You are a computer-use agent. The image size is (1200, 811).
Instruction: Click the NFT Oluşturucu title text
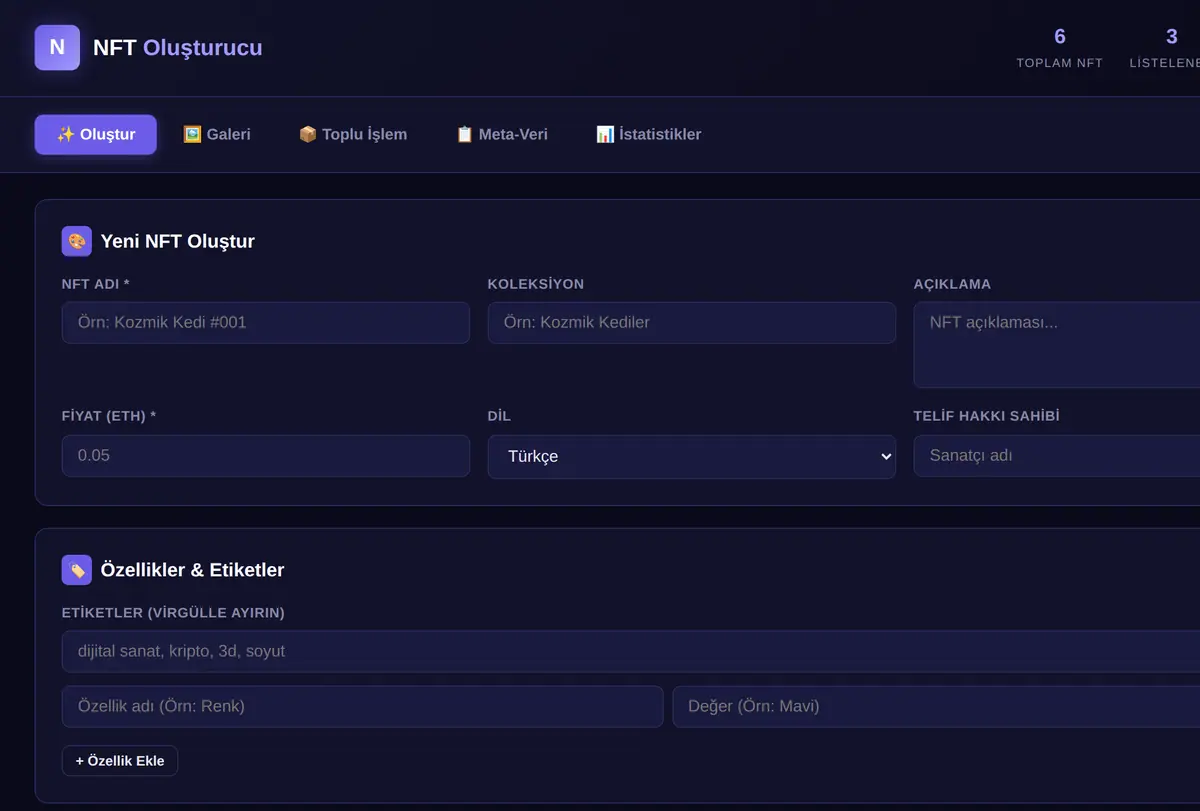(178, 47)
